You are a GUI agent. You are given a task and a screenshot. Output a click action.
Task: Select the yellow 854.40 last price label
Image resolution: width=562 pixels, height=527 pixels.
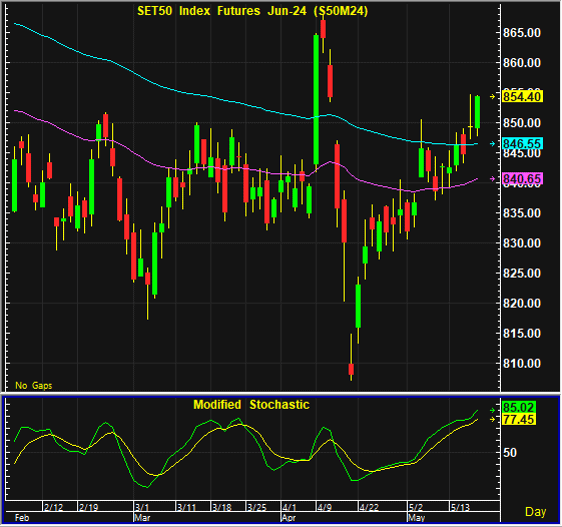pyautogui.click(x=522, y=96)
